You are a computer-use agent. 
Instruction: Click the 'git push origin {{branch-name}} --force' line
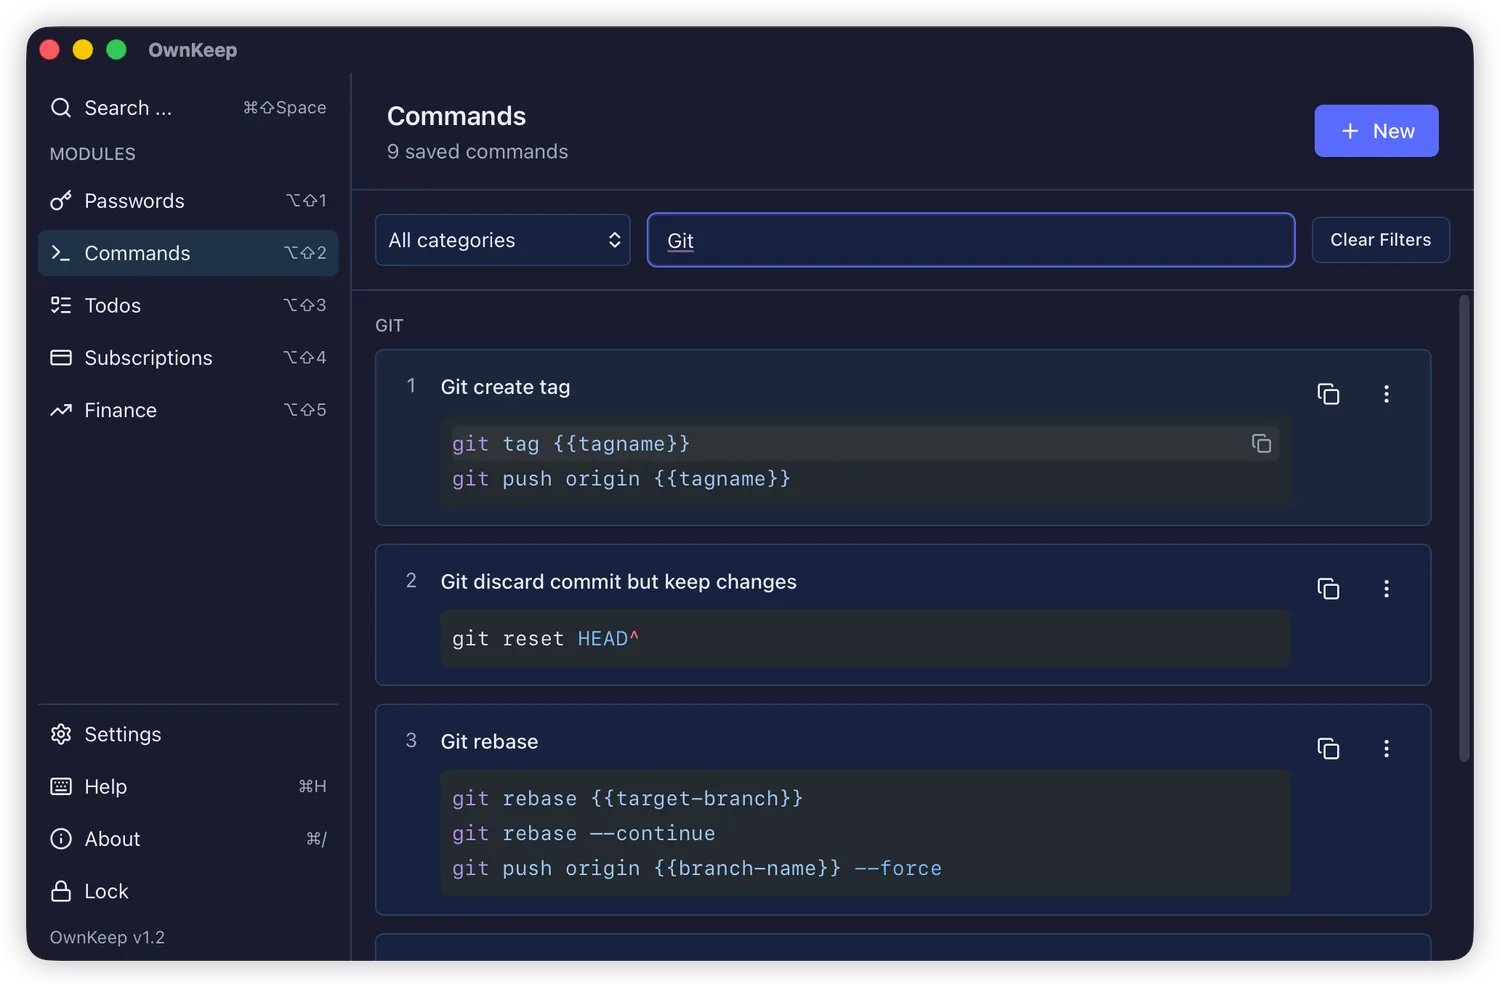[x=696, y=868]
